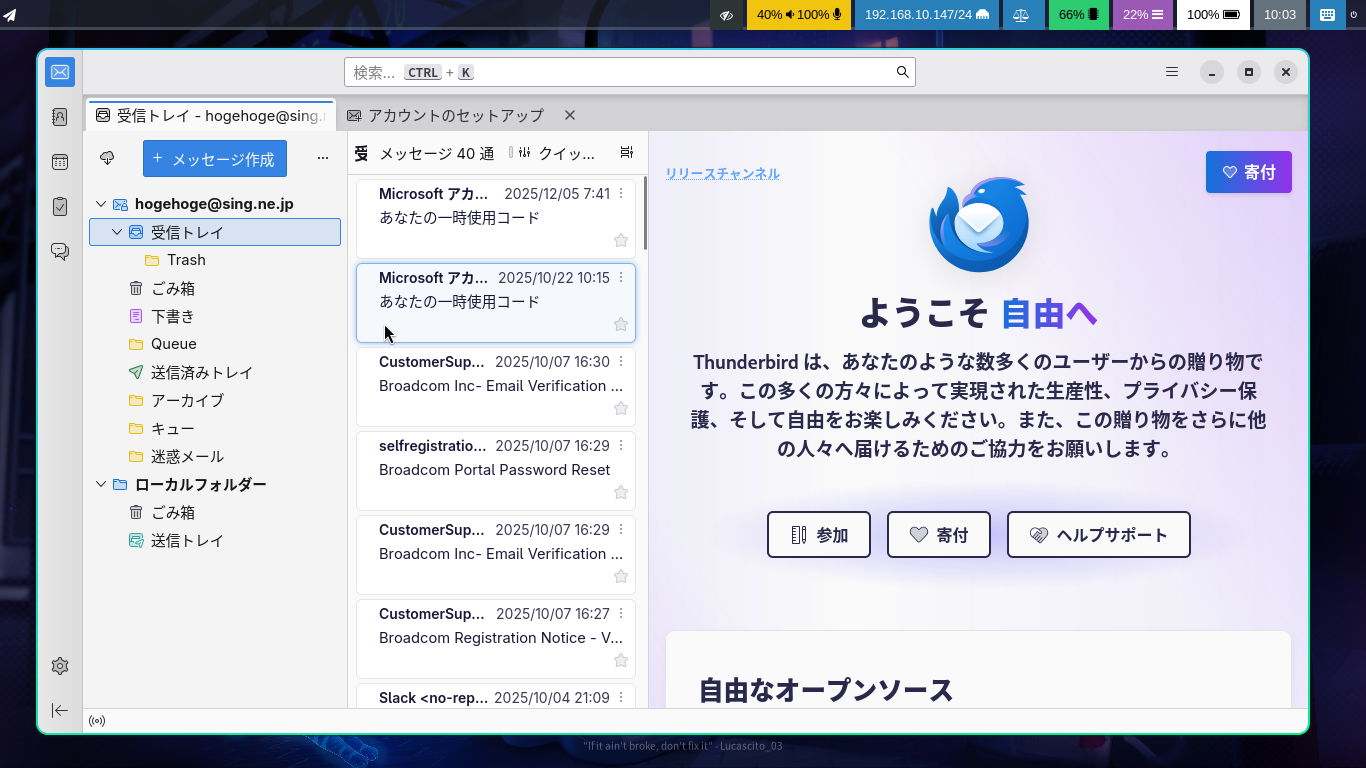Focus the 検索 search field
Image resolution: width=1366 pixels, height=768 pixels.
tap(630, 72)
